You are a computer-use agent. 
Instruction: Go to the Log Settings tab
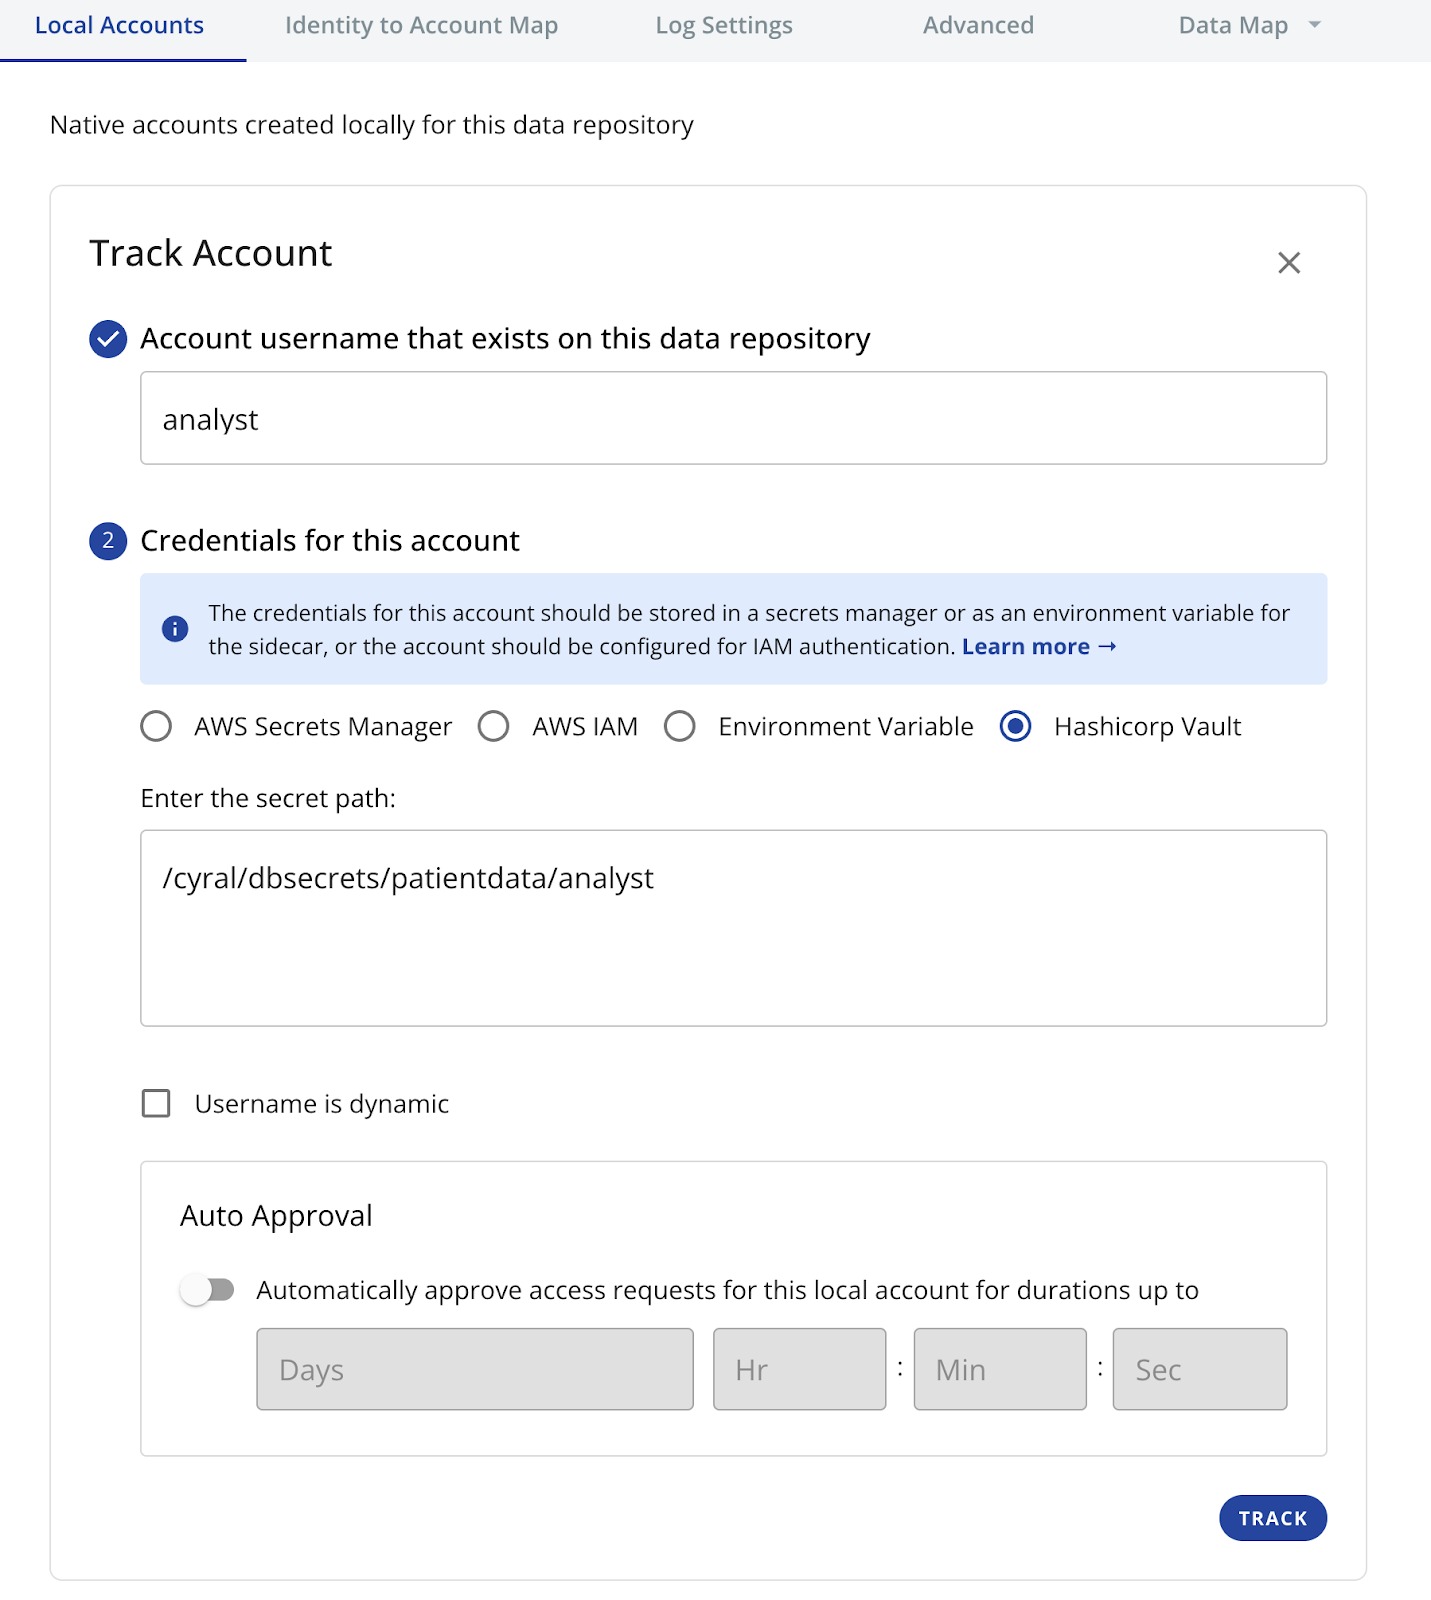tap(724, 26)
